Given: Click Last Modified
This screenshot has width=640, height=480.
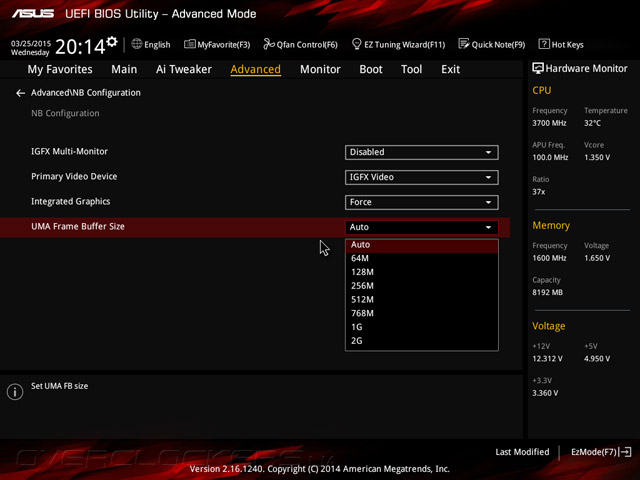Looking at the screenshot, I should click(x=522, y=452).
